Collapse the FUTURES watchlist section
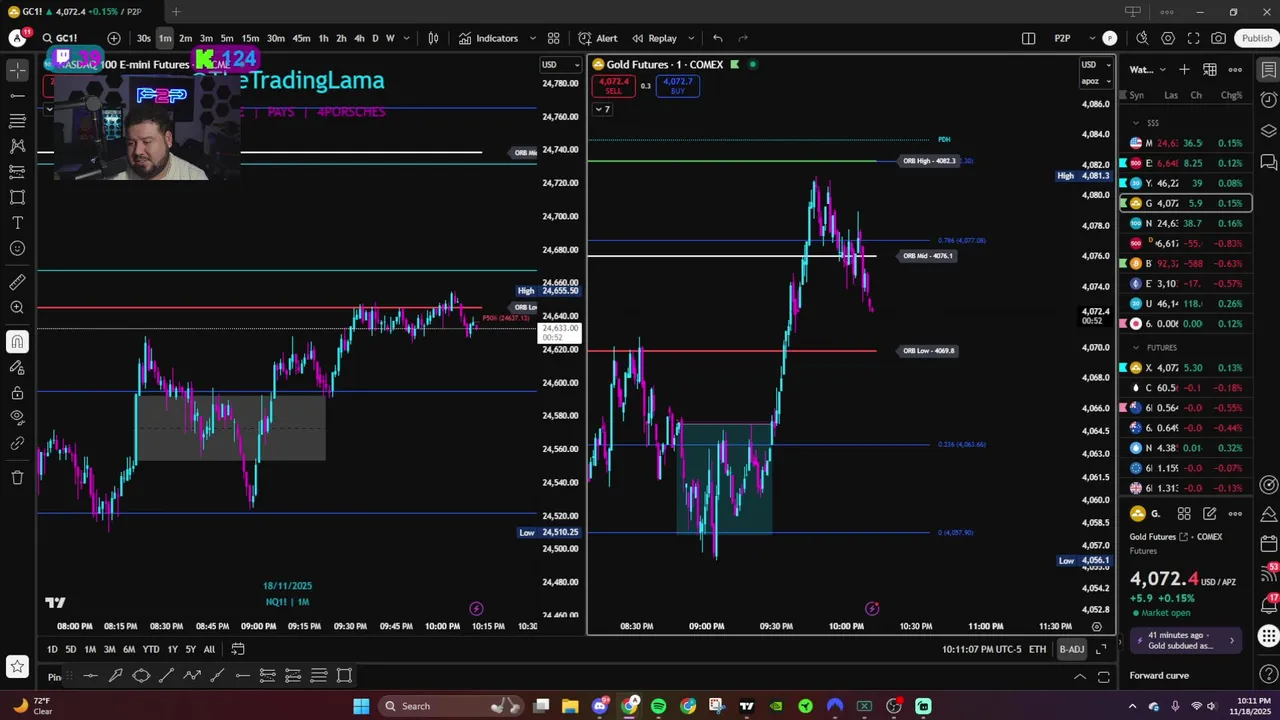Viewport: 1280px width, 720px height. 1135,347
